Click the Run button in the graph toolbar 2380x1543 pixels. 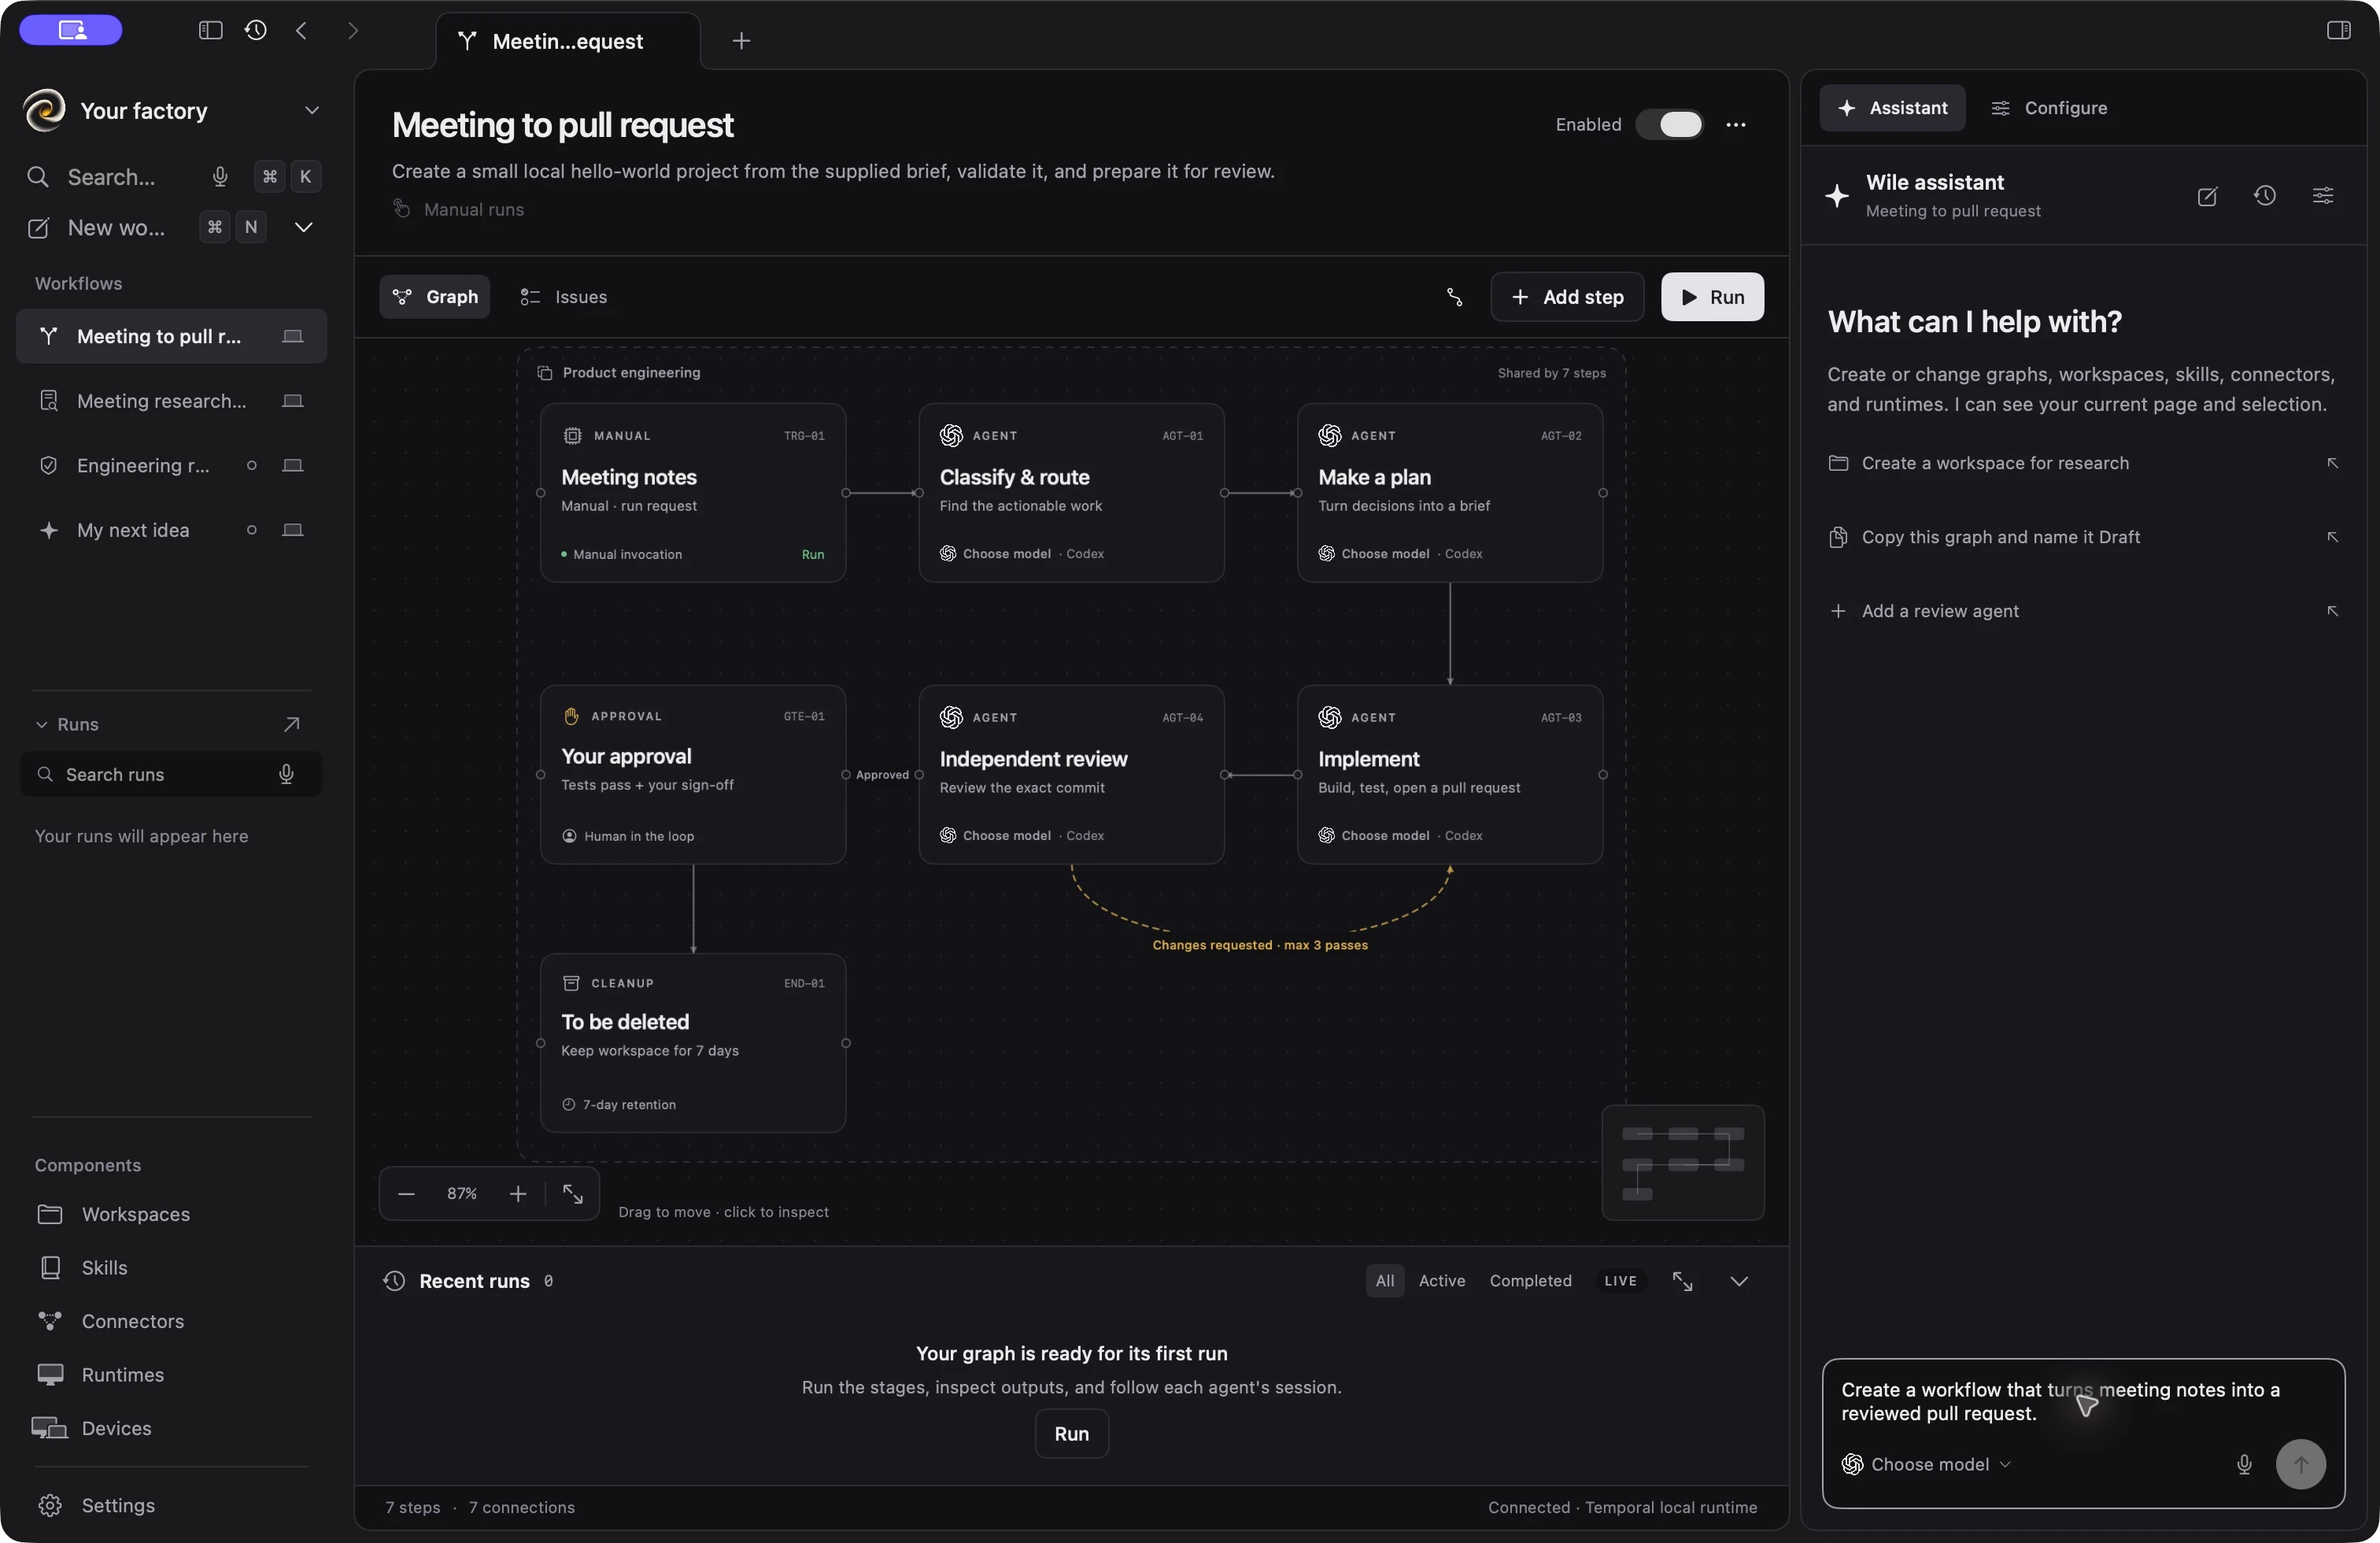click(1712, 297)
